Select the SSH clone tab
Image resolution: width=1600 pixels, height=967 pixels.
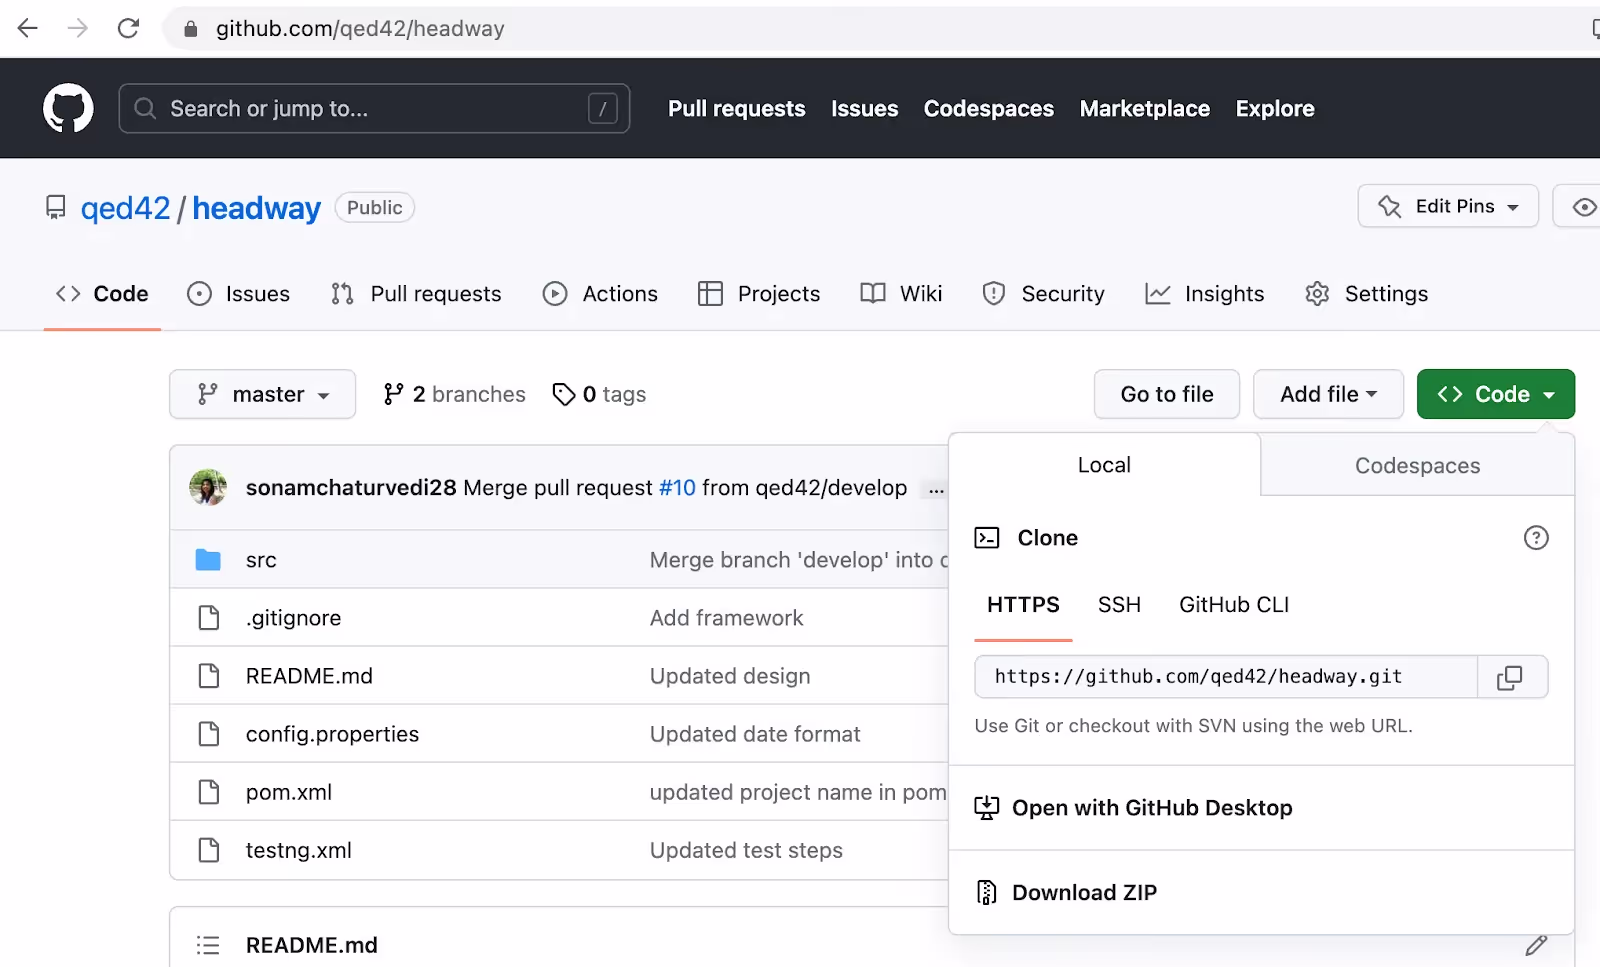pyautogui.click(x=1119, y=605)
